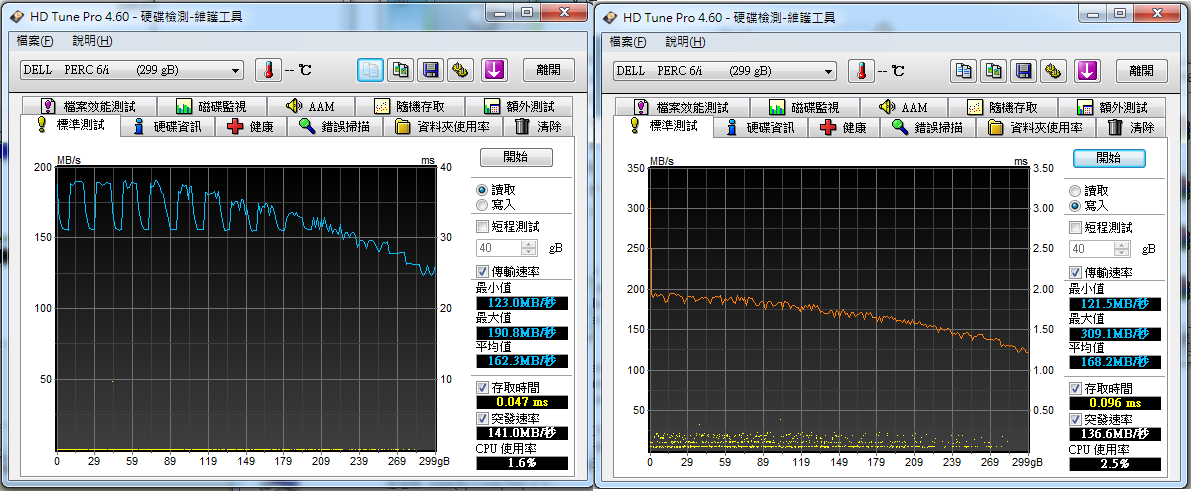Viewport: 1193px width, 491px height.
Task: Open 隨機存取 tab in left window
Action: [x=409, y=107]
